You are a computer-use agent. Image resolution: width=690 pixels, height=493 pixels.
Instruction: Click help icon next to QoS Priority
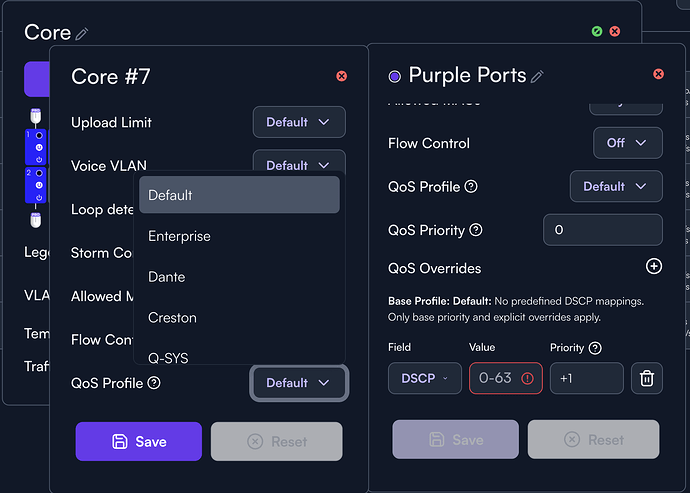click(476, 230)
